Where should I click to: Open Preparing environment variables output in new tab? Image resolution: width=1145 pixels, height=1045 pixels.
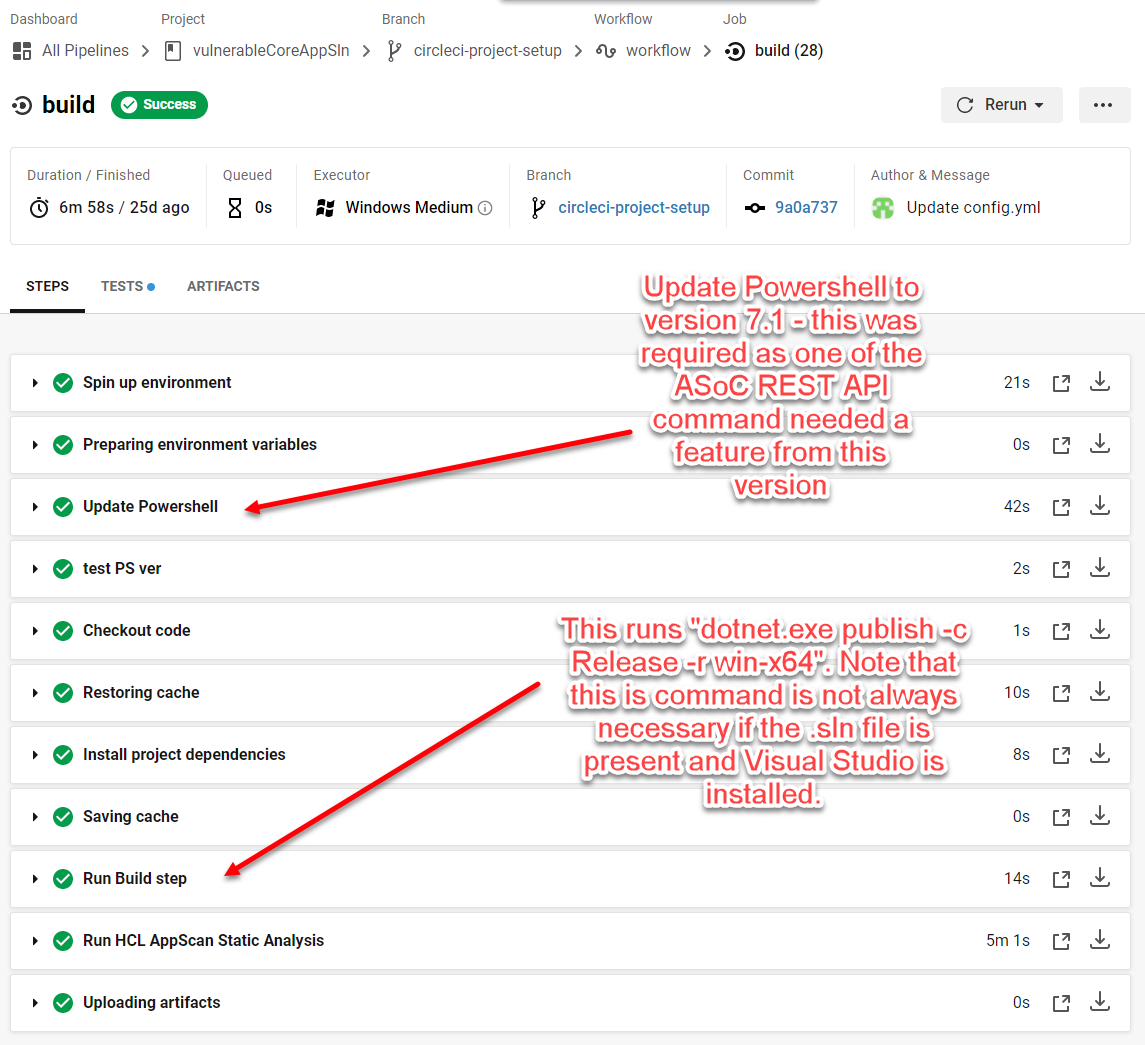1061,445
